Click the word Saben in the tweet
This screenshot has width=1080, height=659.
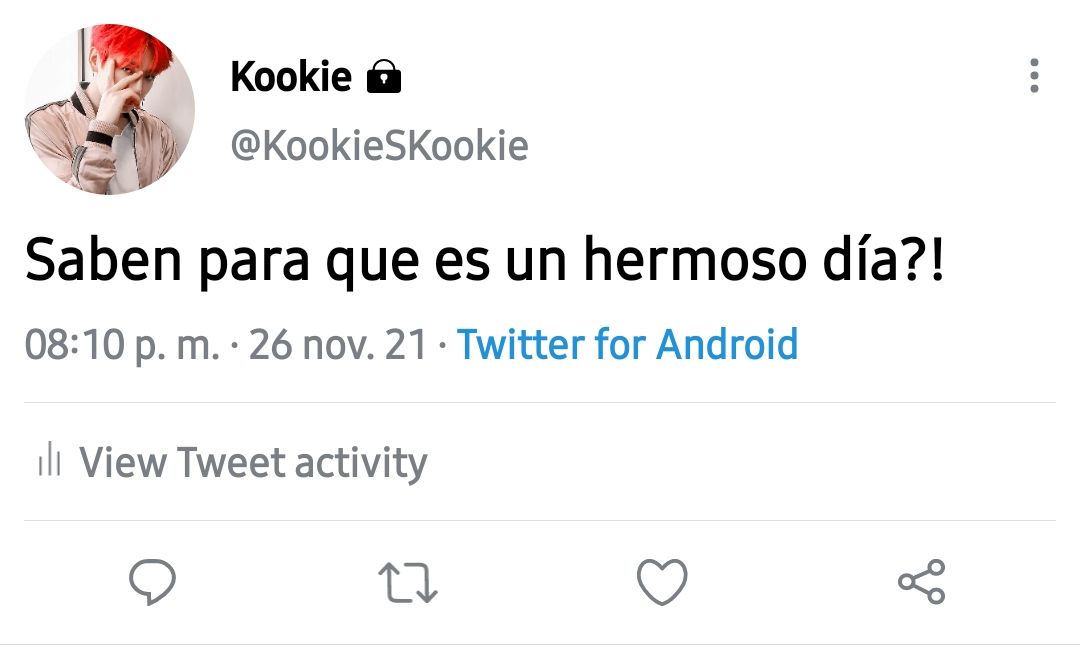[x=103, y=260]
